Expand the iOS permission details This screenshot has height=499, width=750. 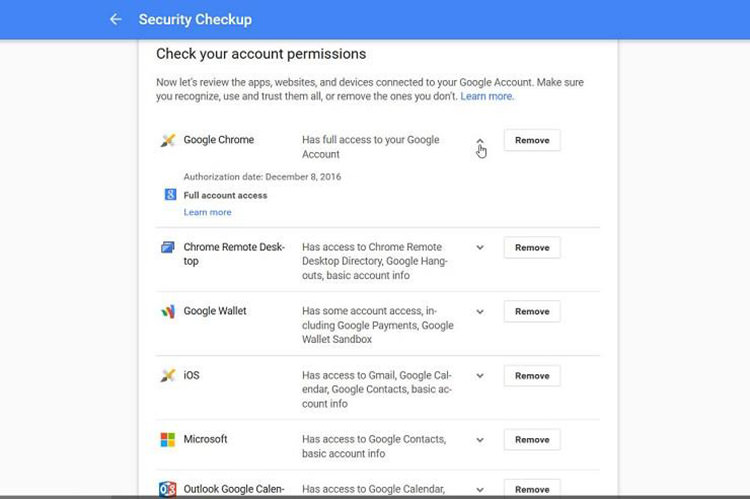pyautogui.click(x=480, y=376)
